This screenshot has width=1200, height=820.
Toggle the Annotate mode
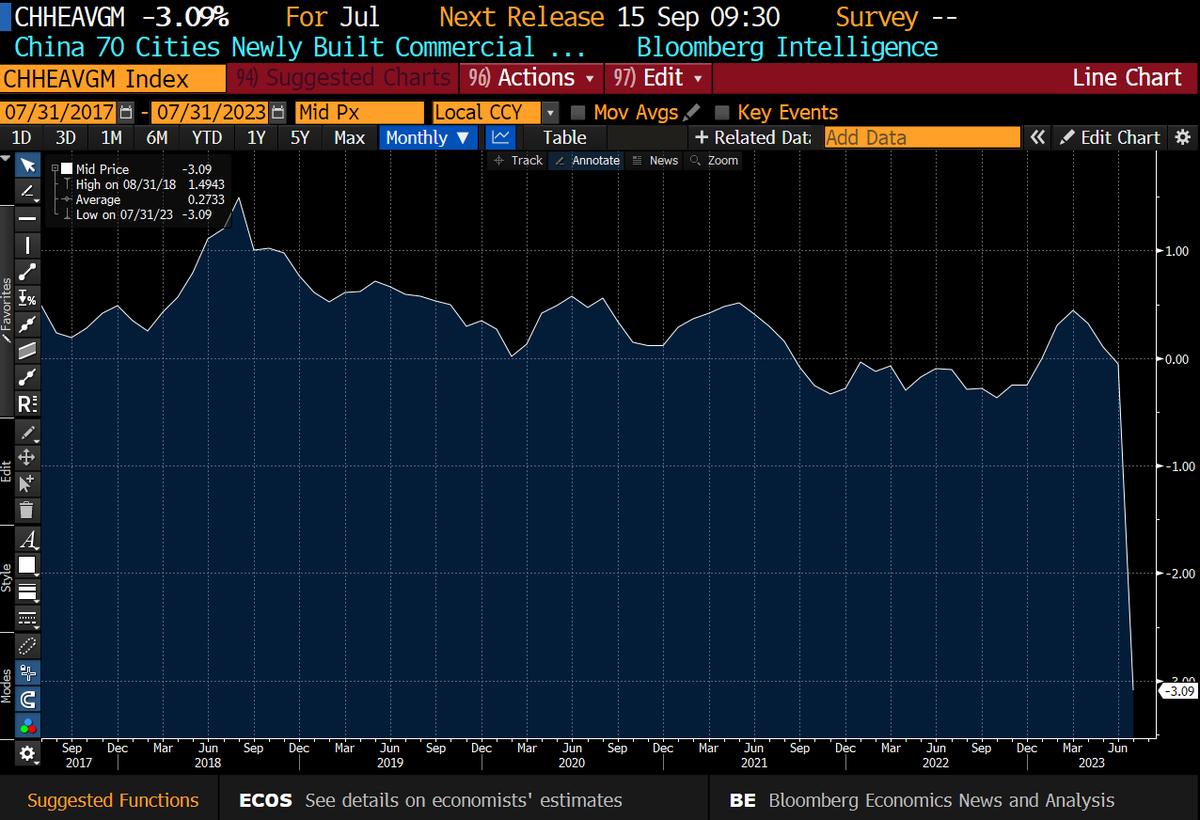point(587,160)
